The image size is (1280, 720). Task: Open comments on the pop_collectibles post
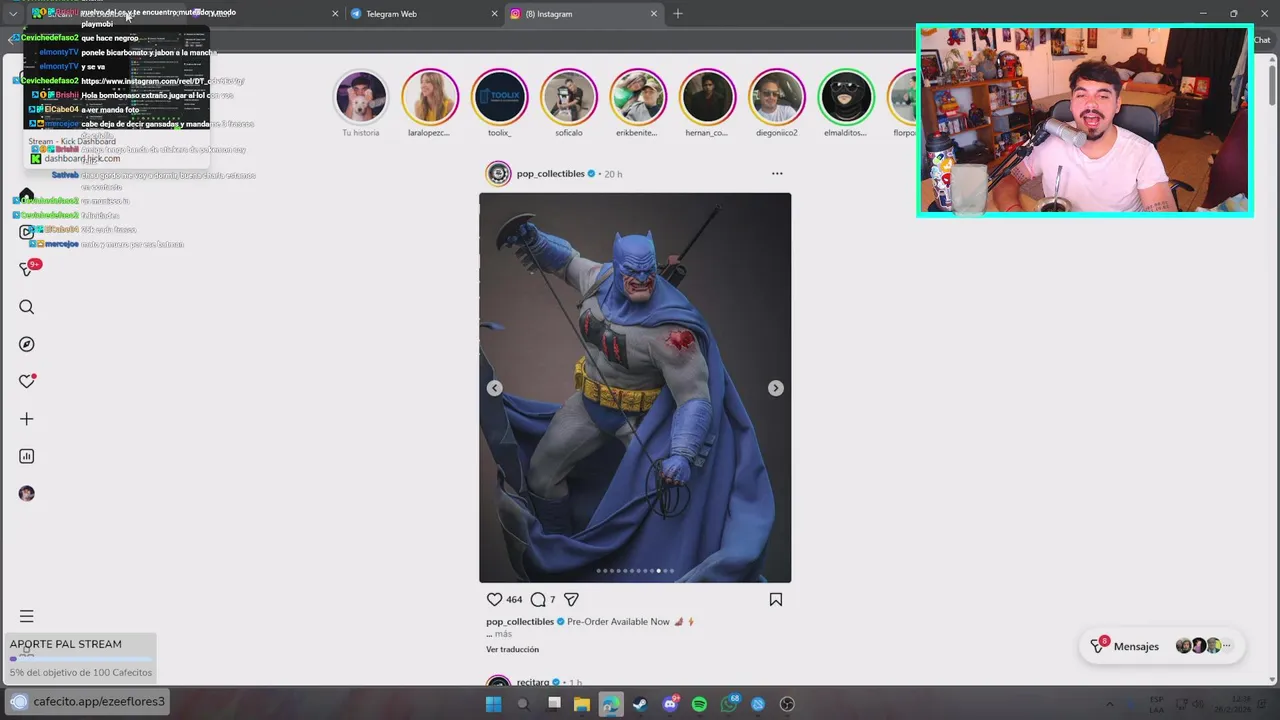tap(538, 599)
